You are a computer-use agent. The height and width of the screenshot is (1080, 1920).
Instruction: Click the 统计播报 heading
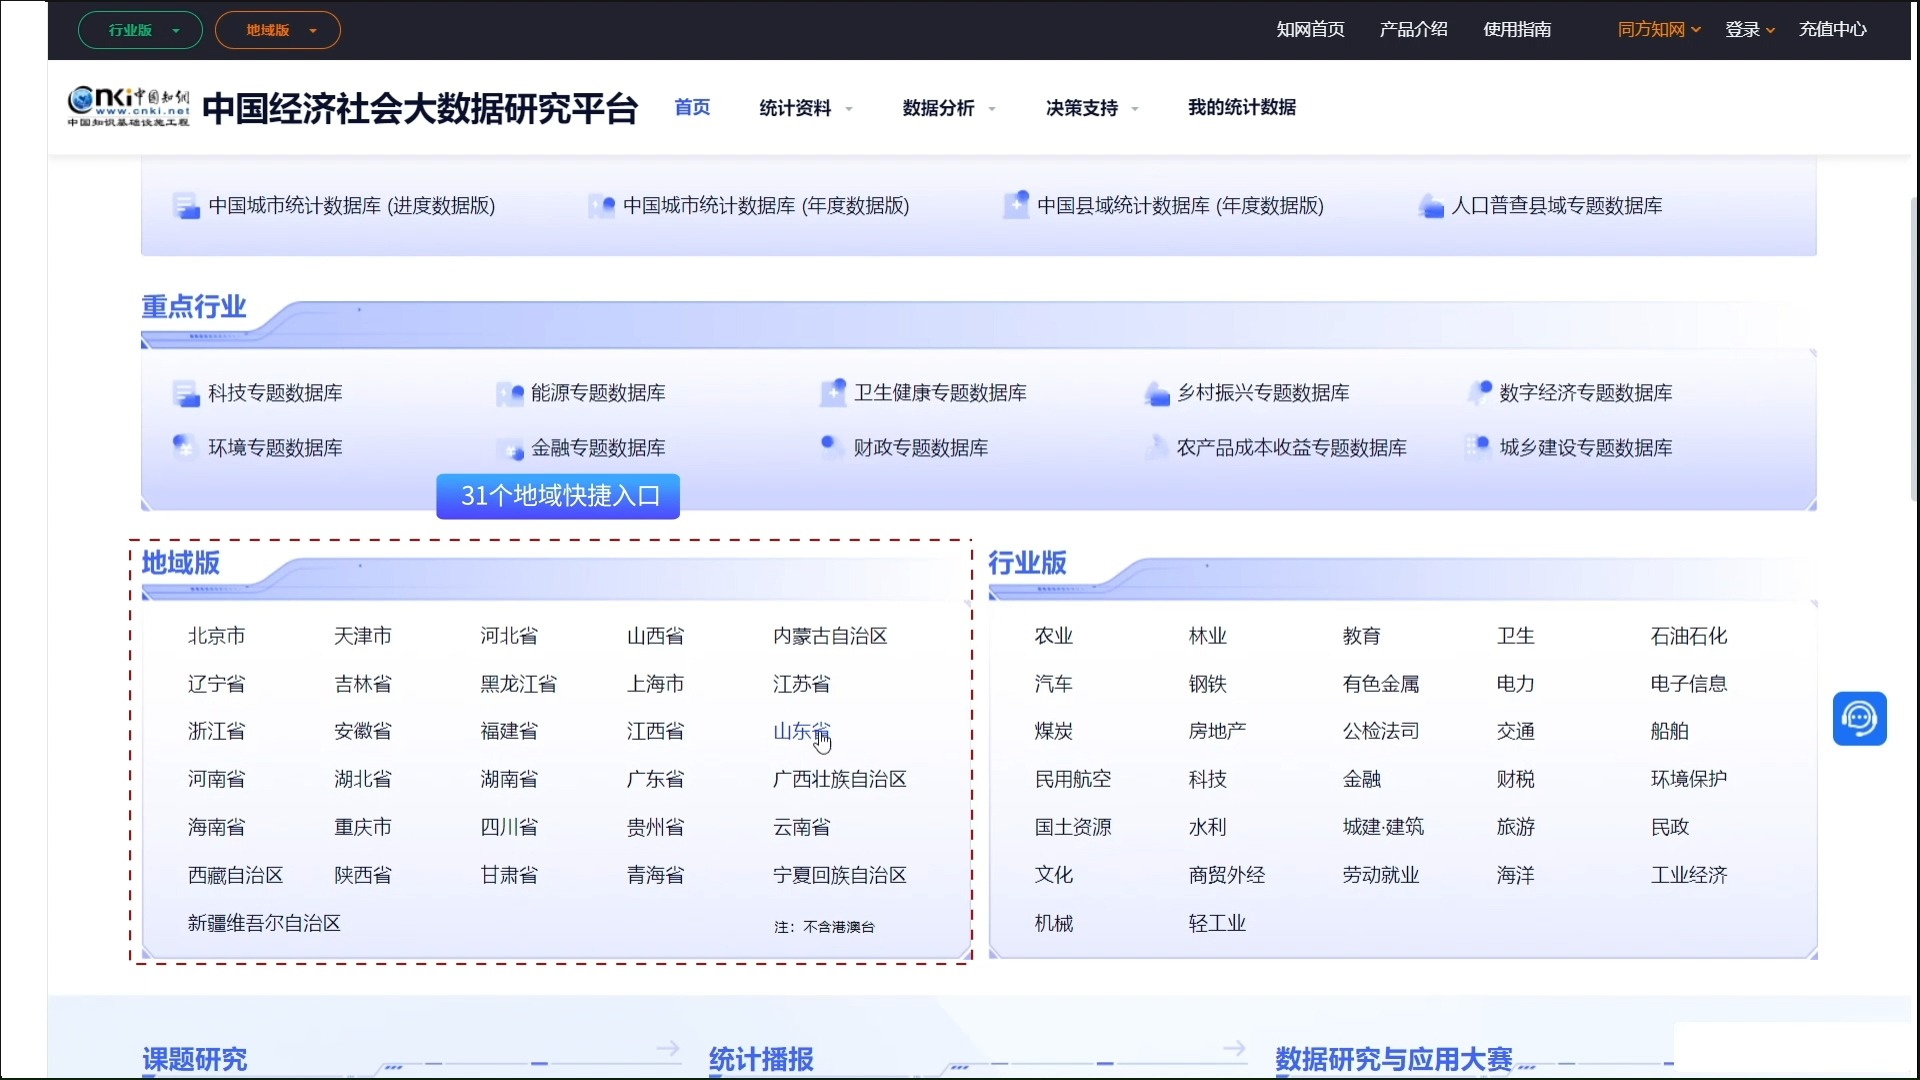pyautogui.click(x=761, y=1059)
